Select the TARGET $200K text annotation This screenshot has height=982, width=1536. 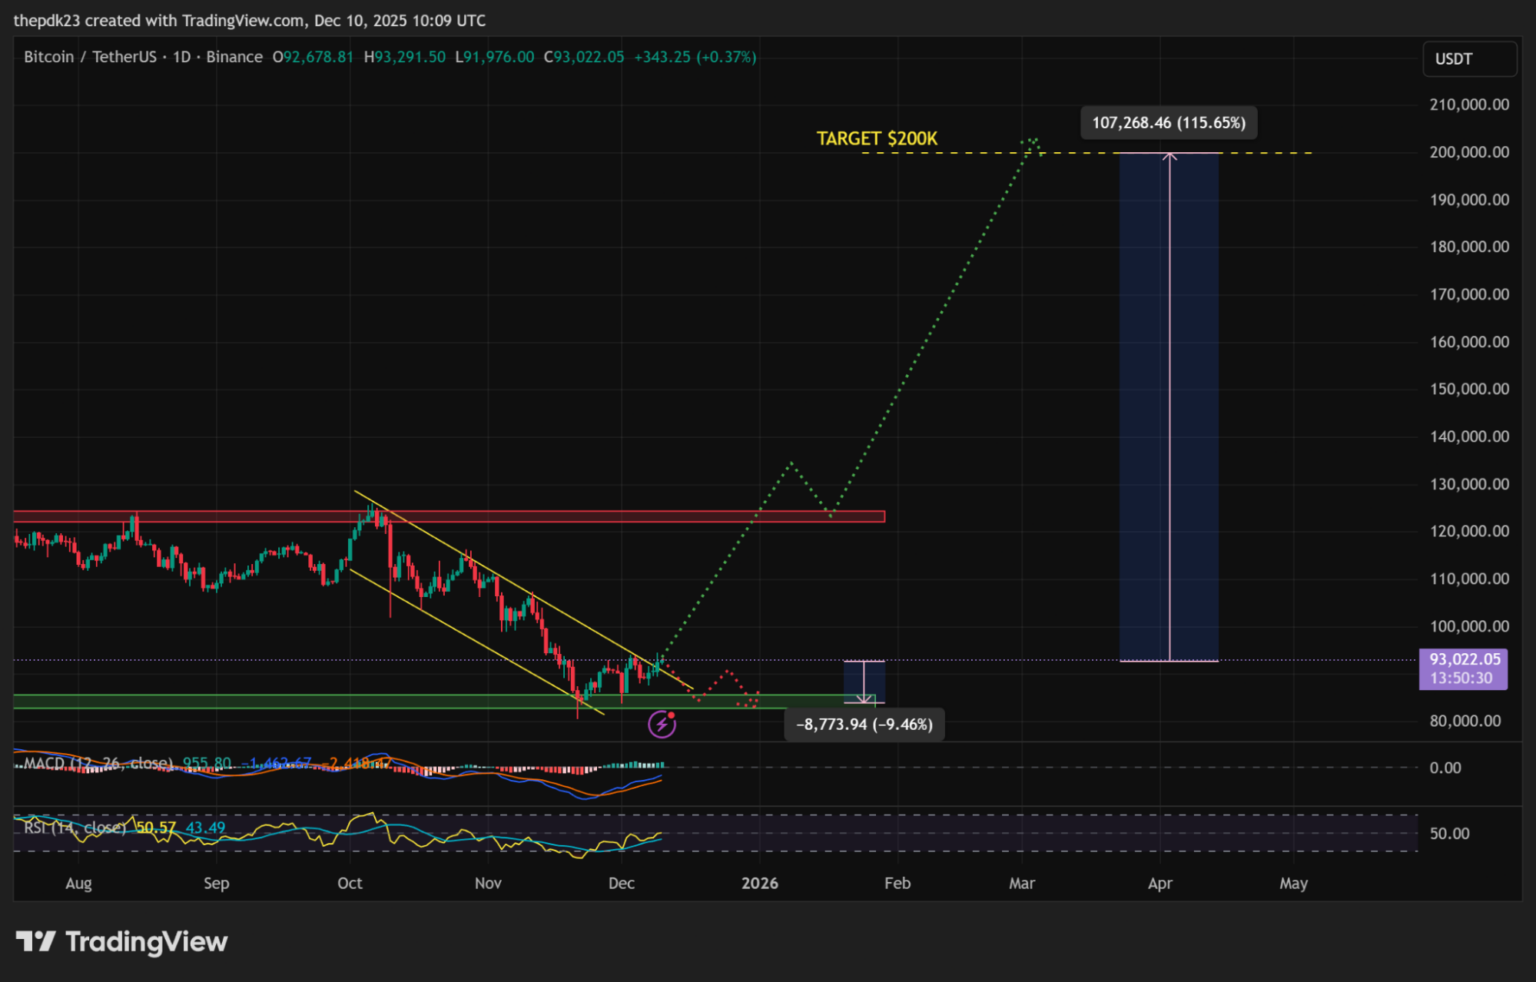pos(877,139)
